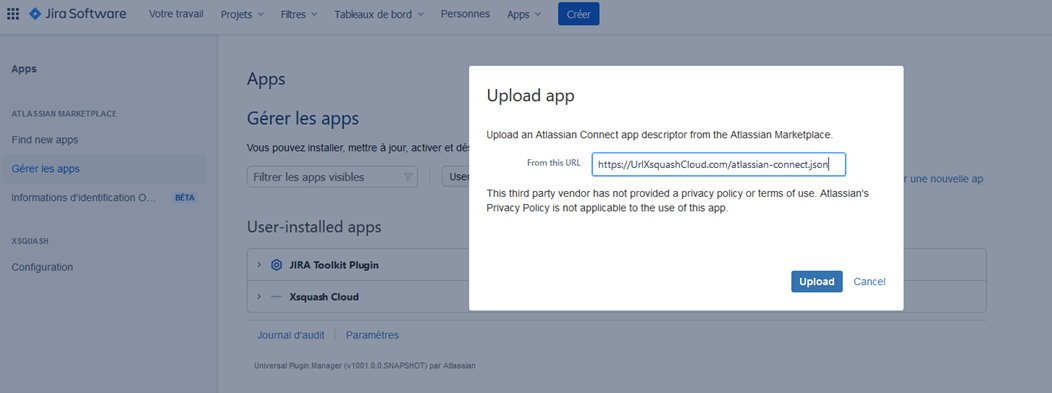Click the 'XSQUASH' sidebar section label
Screen dimensions: 1052x393
pyautogui.click(x=30, y=240)
